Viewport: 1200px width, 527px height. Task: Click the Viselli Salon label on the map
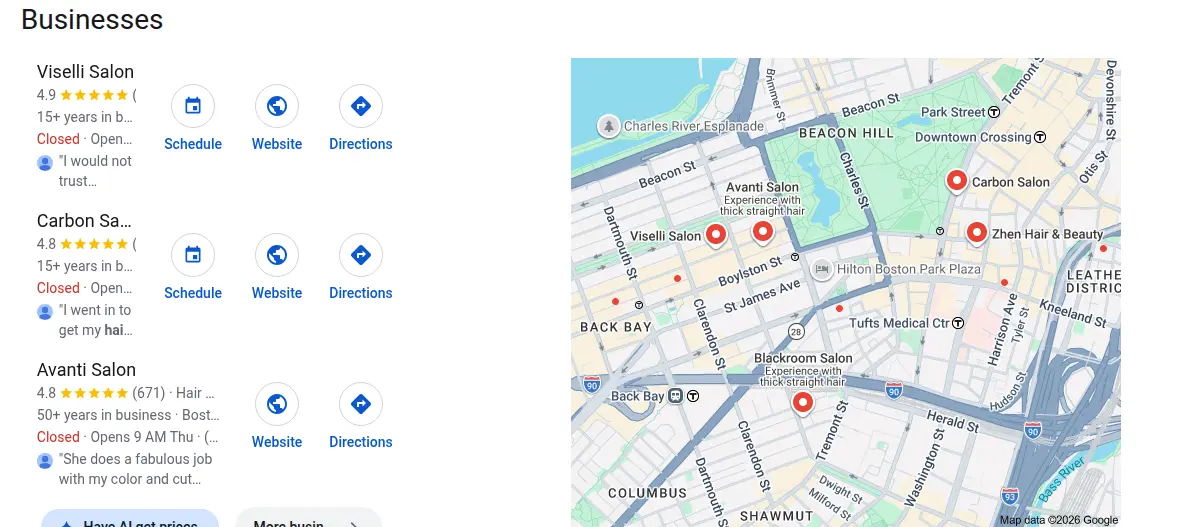click(x=665, y=236)
